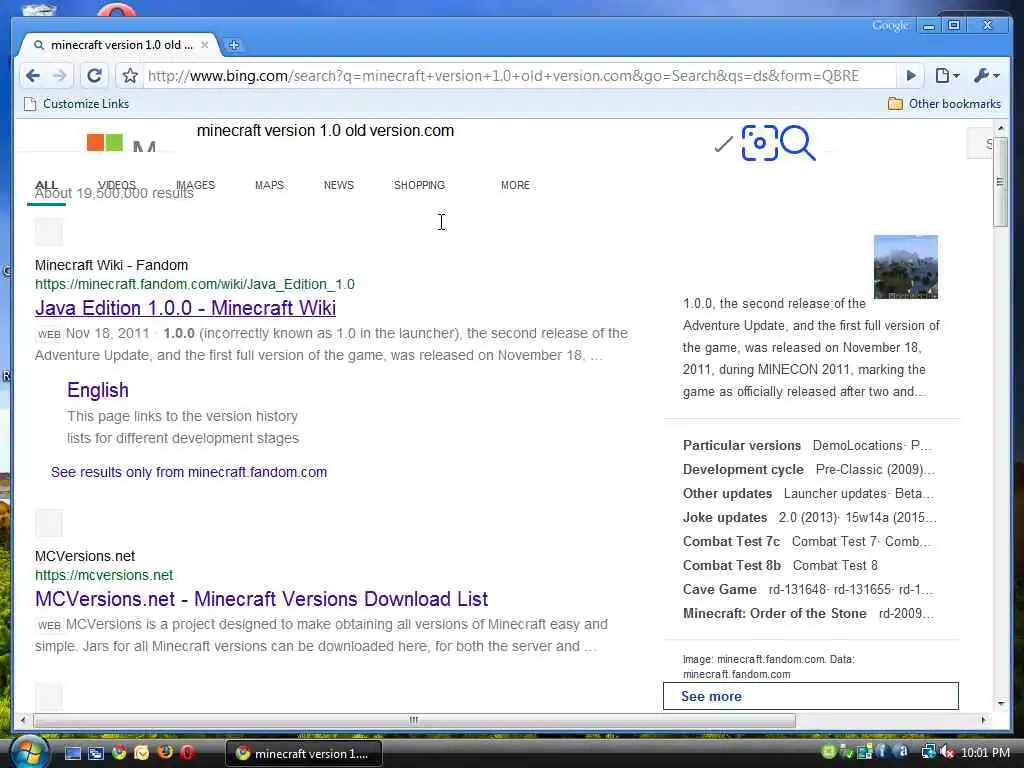The height and width of the screenshot is (768, 1024).
Task: Open the Development cycle entry
Action: point(743,470)
